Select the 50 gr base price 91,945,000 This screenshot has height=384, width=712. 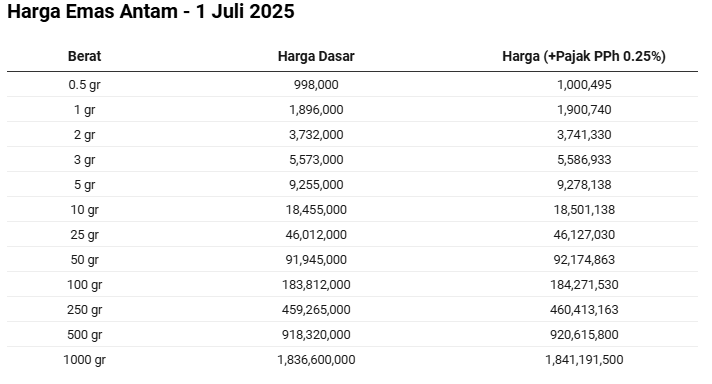pos(316,260)
